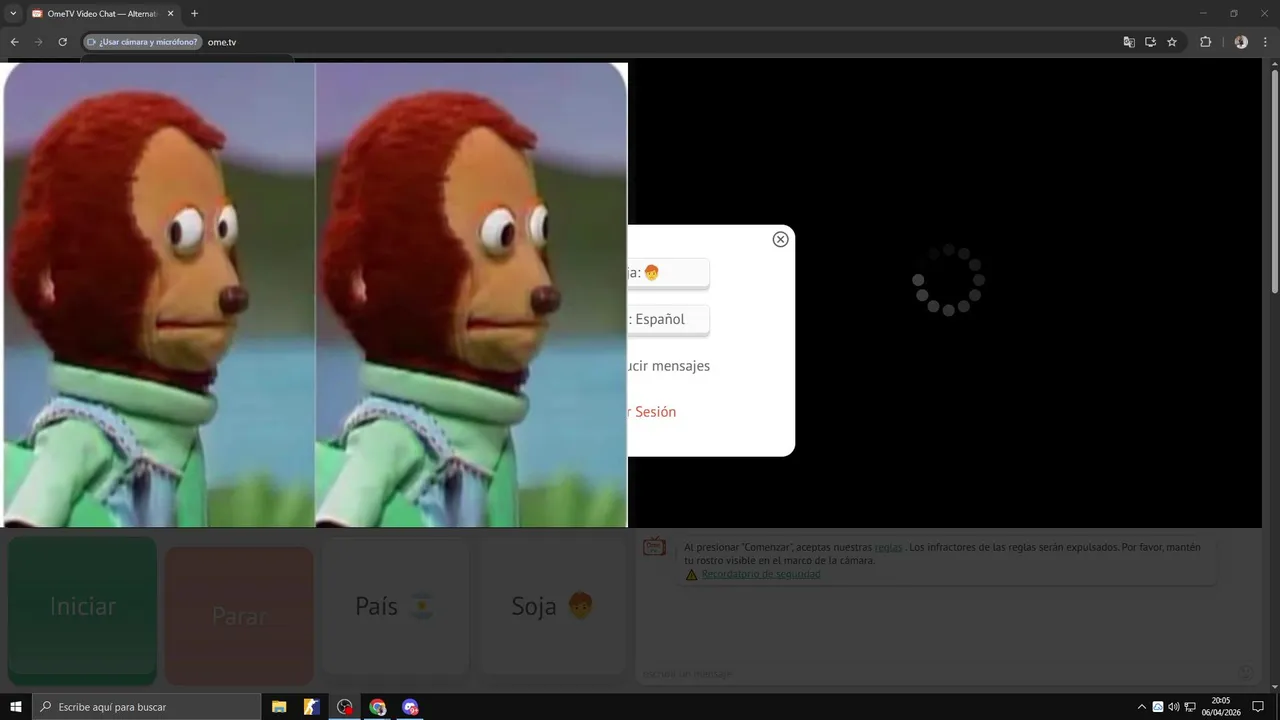Open the País country selector
The height and width of the screenshot is (720, 1280).
click(396, 606)
